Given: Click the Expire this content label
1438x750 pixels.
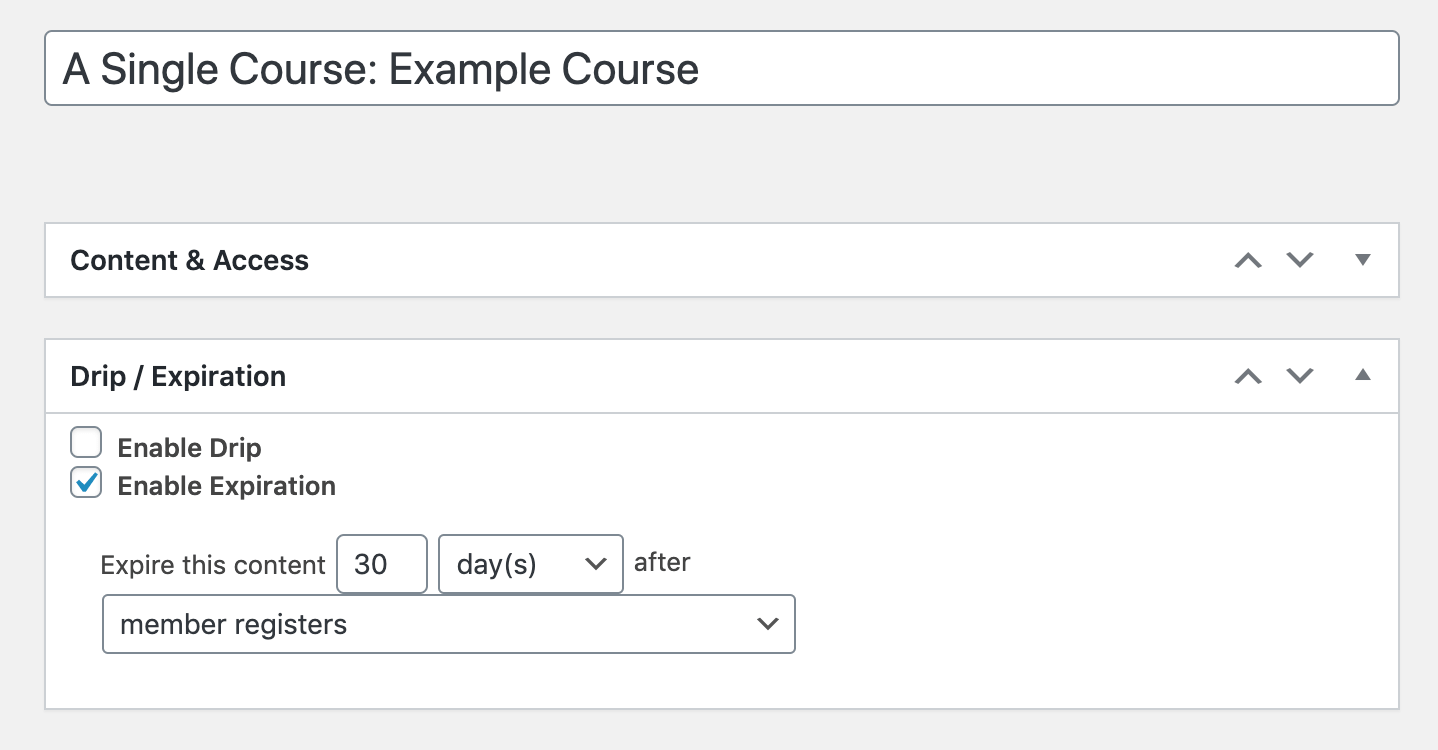Looking at the screenshot, I should coord(212,564).
